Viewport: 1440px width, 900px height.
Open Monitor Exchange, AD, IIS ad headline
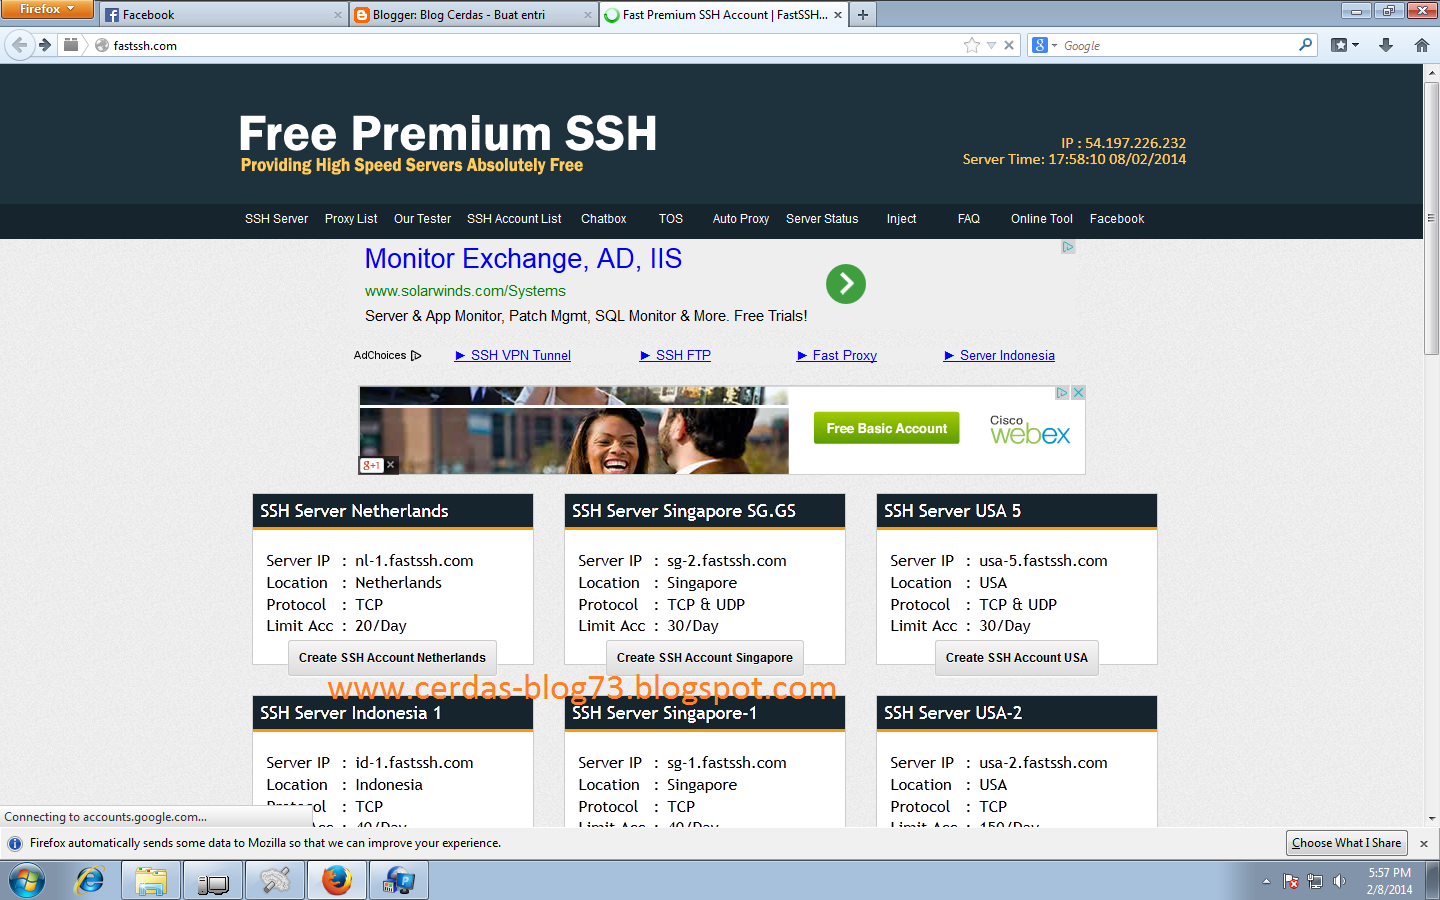click(523, 259)
